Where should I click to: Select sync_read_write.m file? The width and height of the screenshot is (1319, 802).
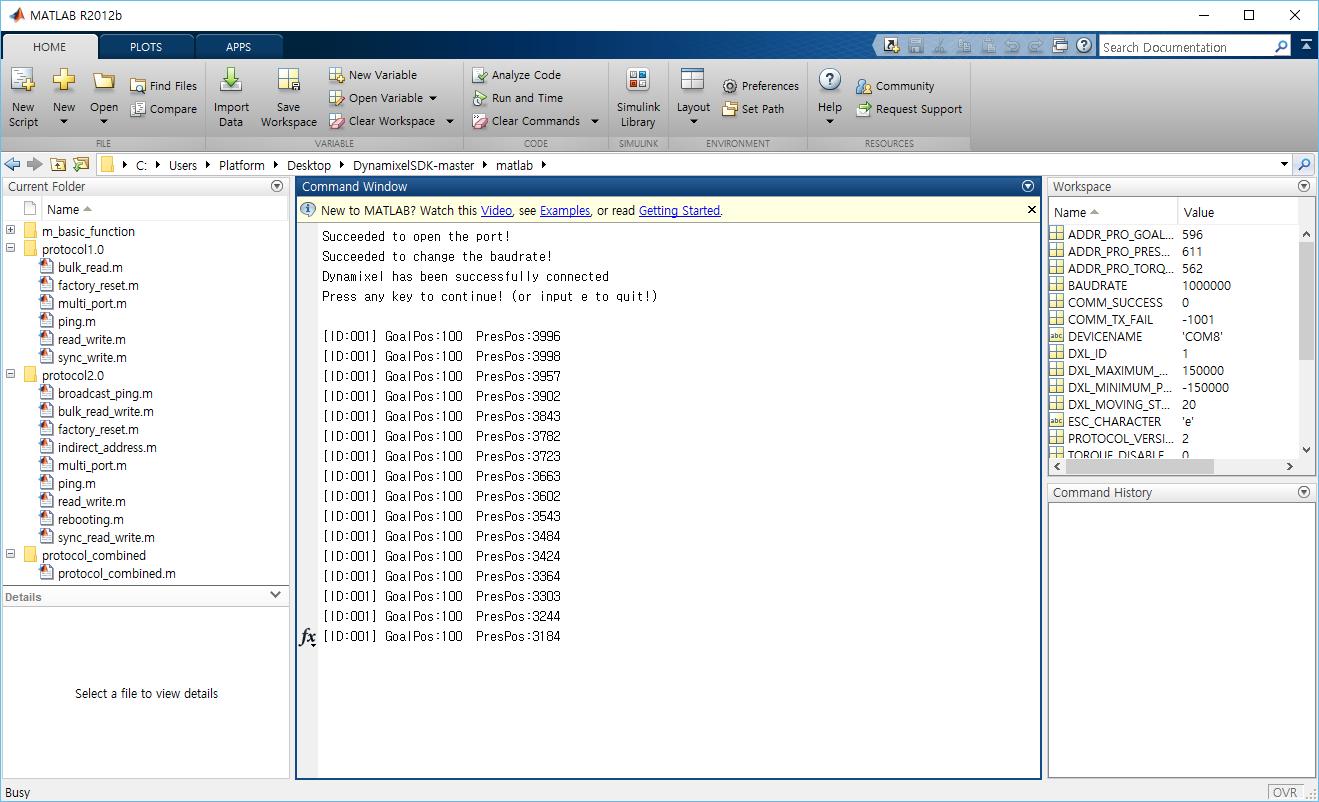106,537
